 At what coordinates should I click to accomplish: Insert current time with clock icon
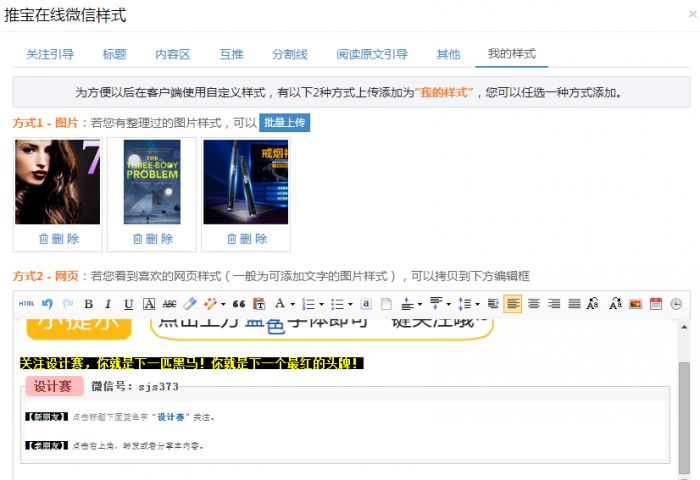point(676,304)
